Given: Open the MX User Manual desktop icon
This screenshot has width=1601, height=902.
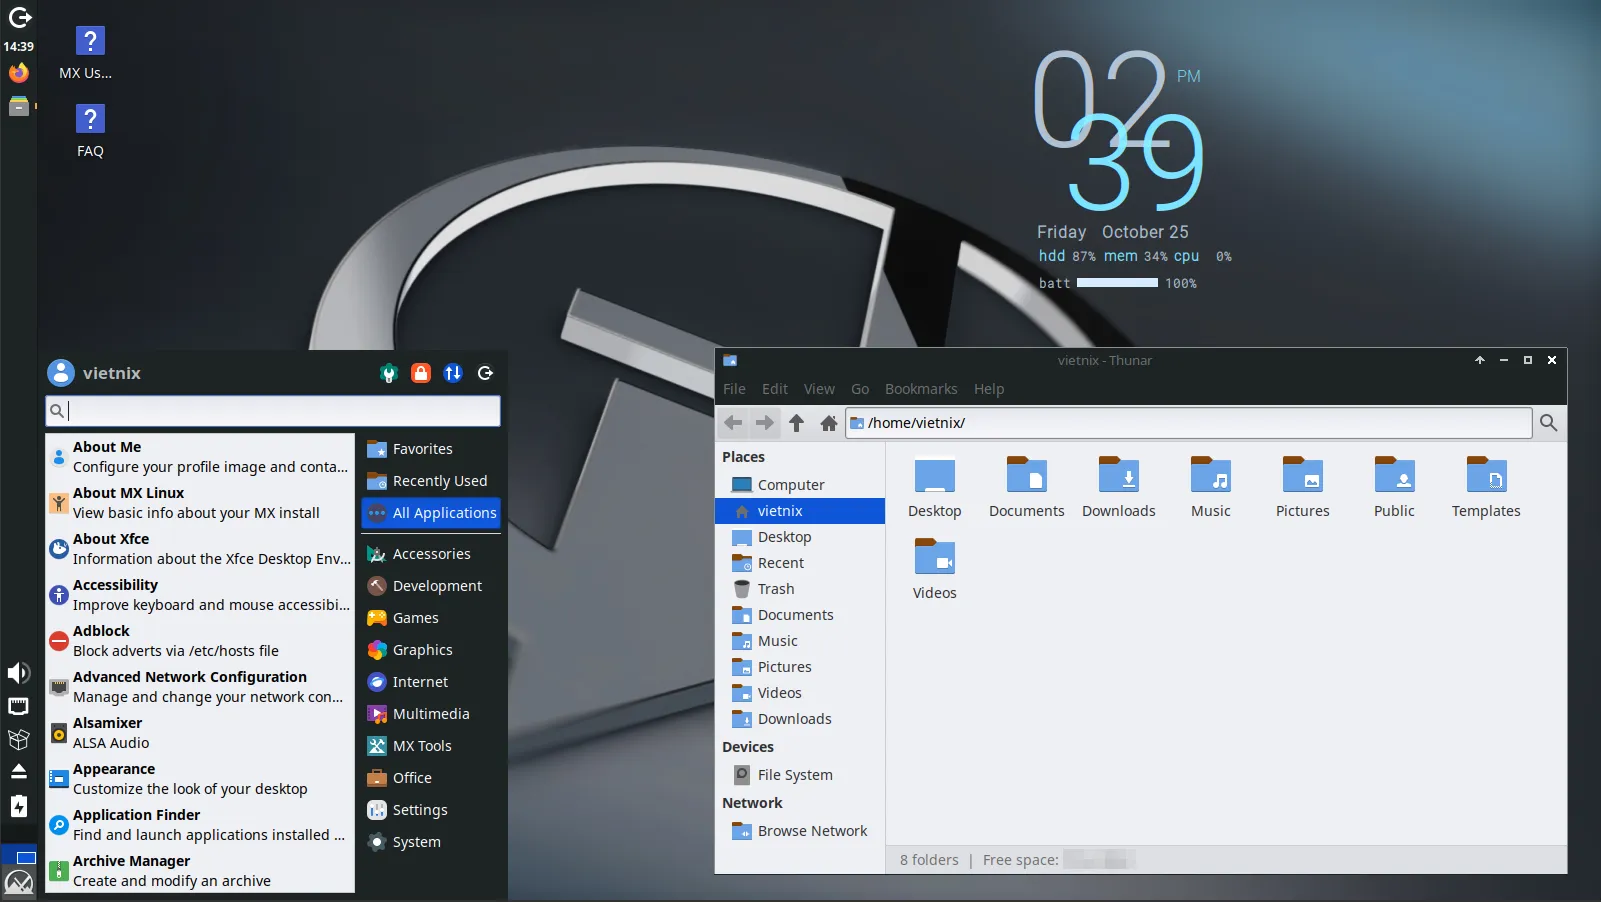Looking at the screenshot, I should click(90, 41).
